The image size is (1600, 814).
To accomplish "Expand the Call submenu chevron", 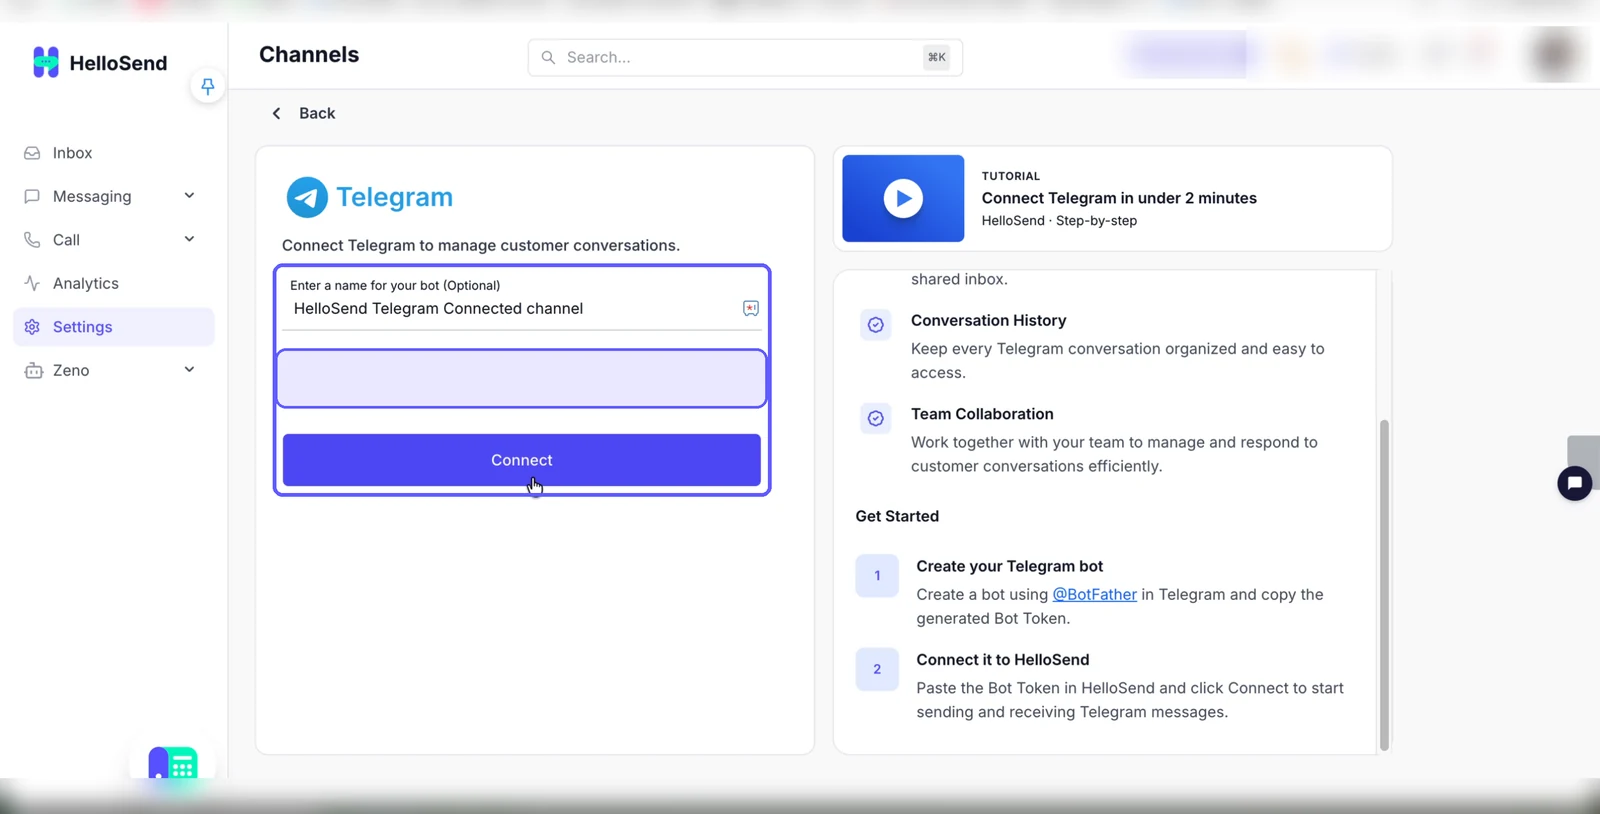I will point(189,239).
